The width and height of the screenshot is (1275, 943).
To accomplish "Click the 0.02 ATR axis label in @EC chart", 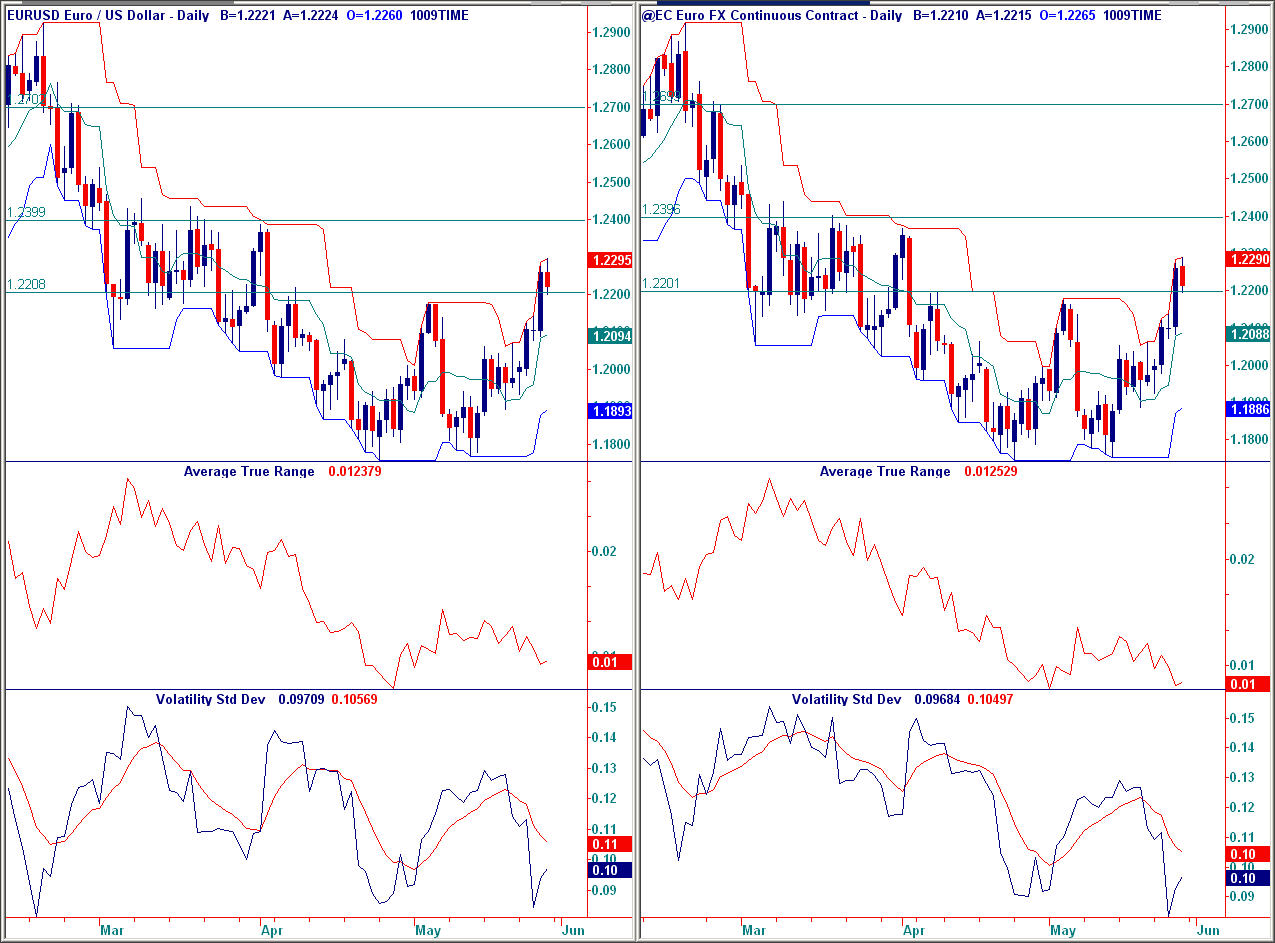I will coord(1244,558).
